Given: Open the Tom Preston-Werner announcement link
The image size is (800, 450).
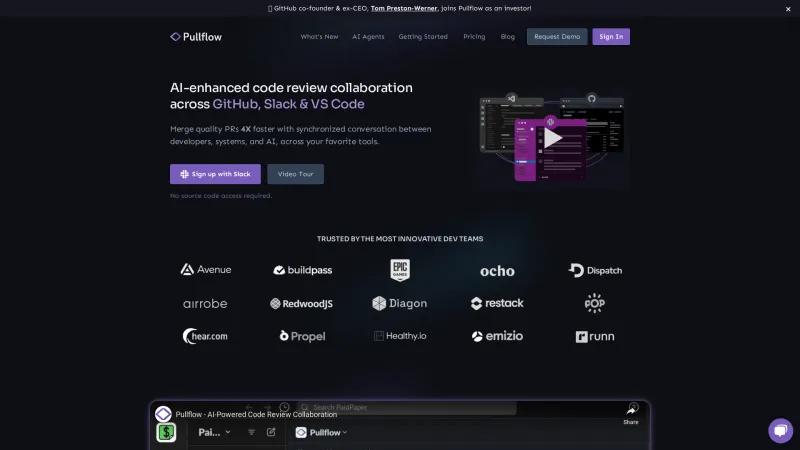Looking at the screenshot, I should coord(404,8).
